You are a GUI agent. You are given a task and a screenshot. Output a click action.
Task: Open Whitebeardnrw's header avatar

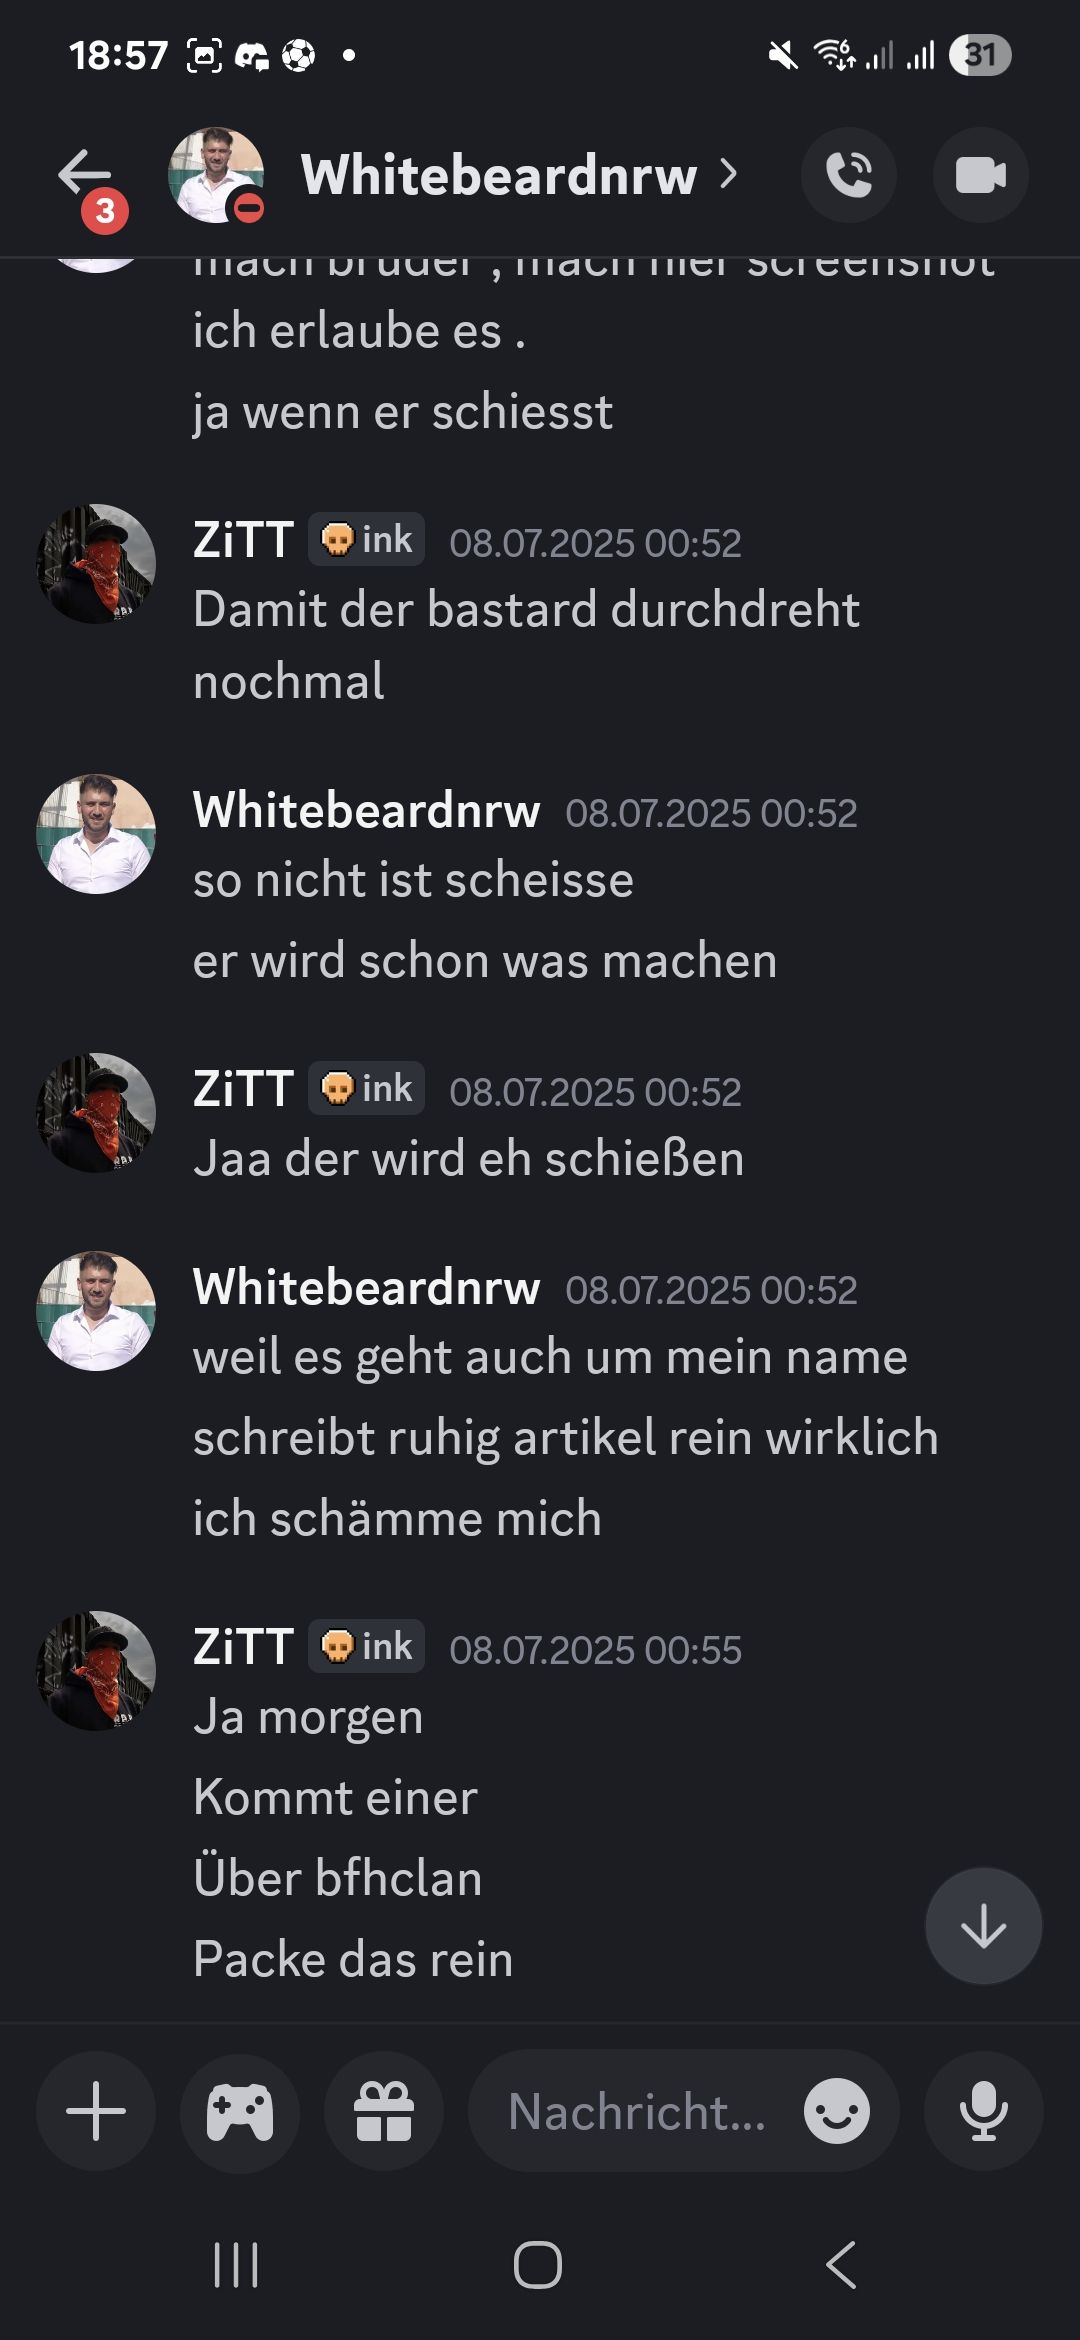[216, 175]
